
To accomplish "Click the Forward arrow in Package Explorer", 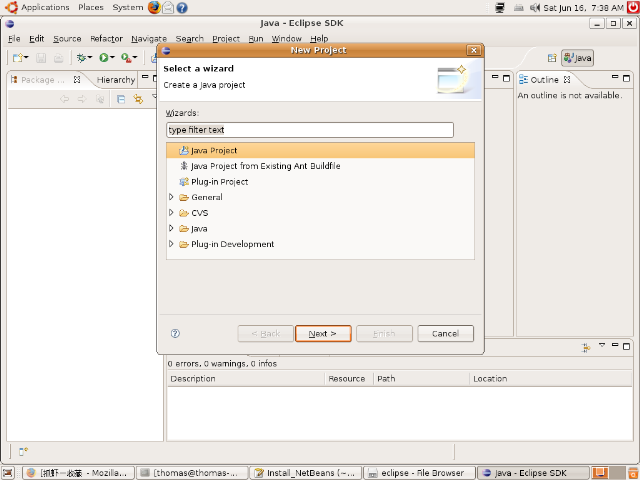I will tap(82, 99).
